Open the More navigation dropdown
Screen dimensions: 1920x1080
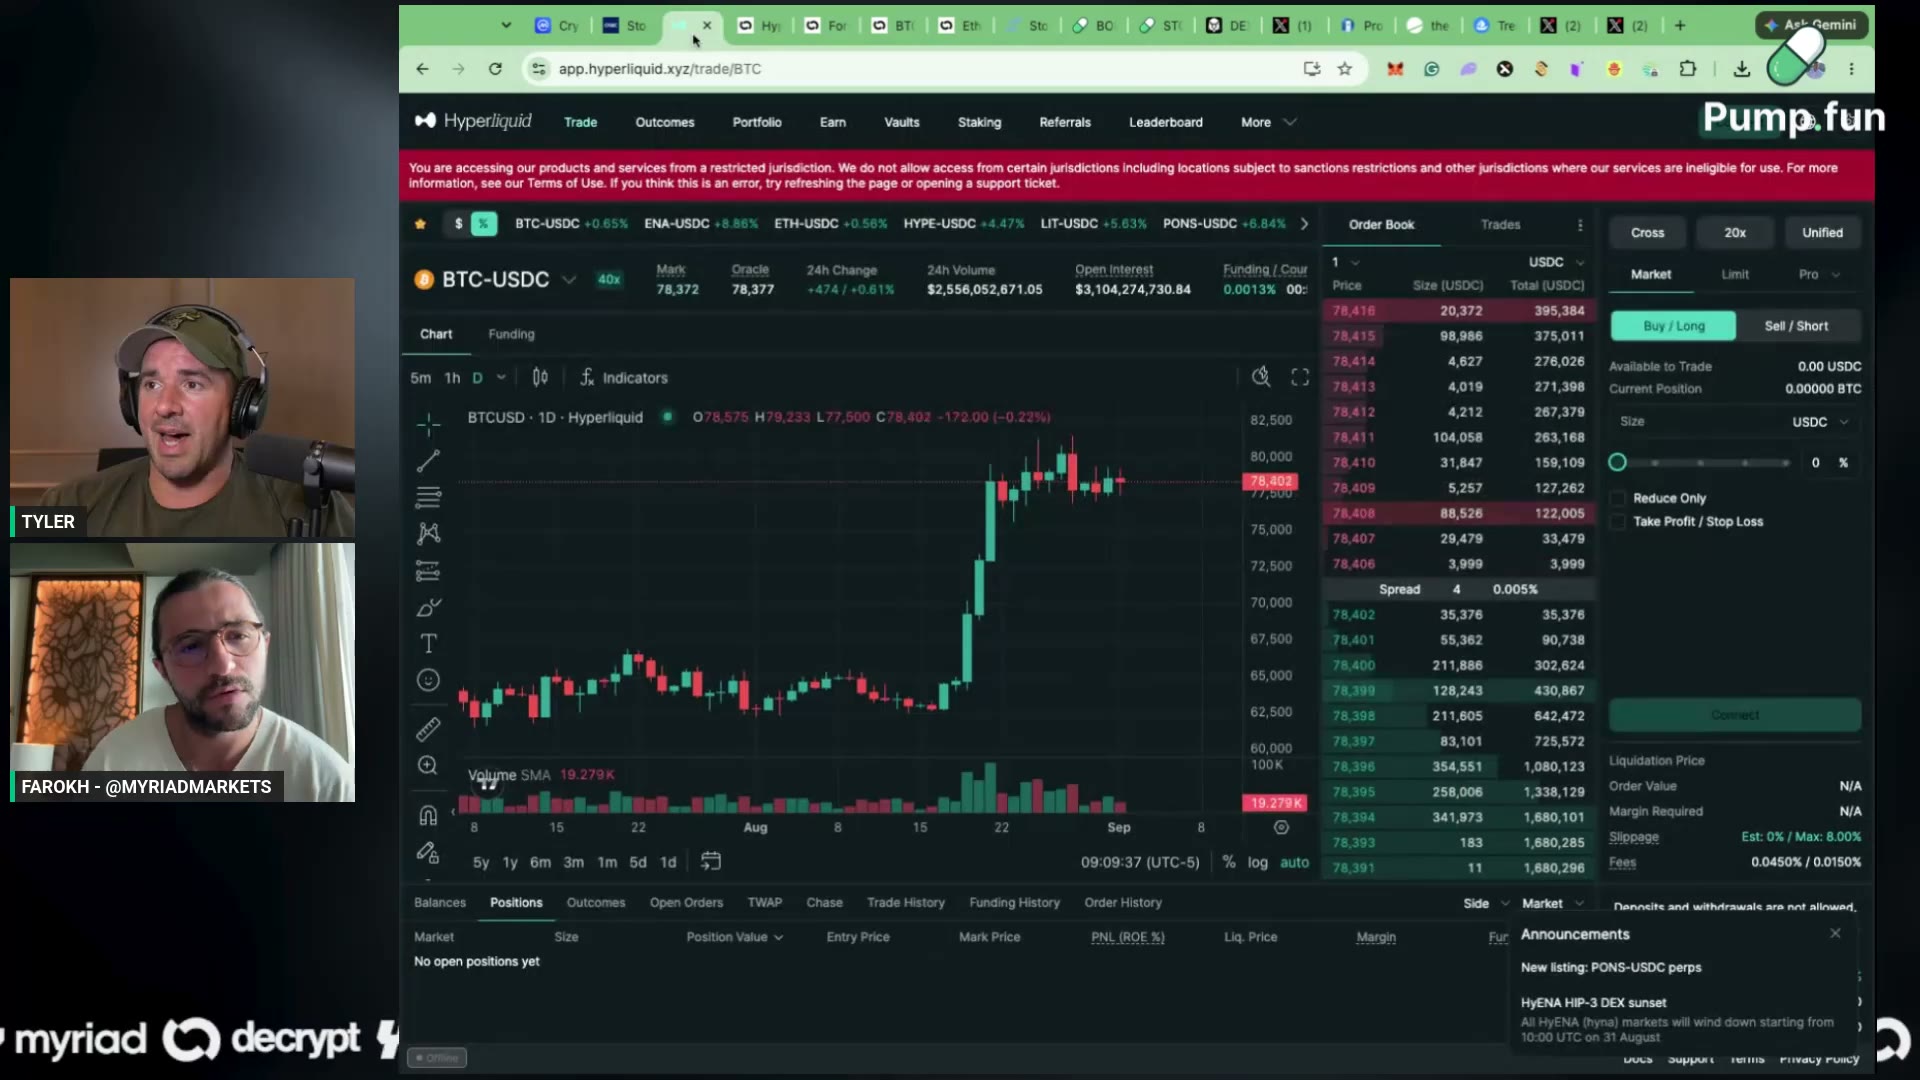tap(1268, 122)
